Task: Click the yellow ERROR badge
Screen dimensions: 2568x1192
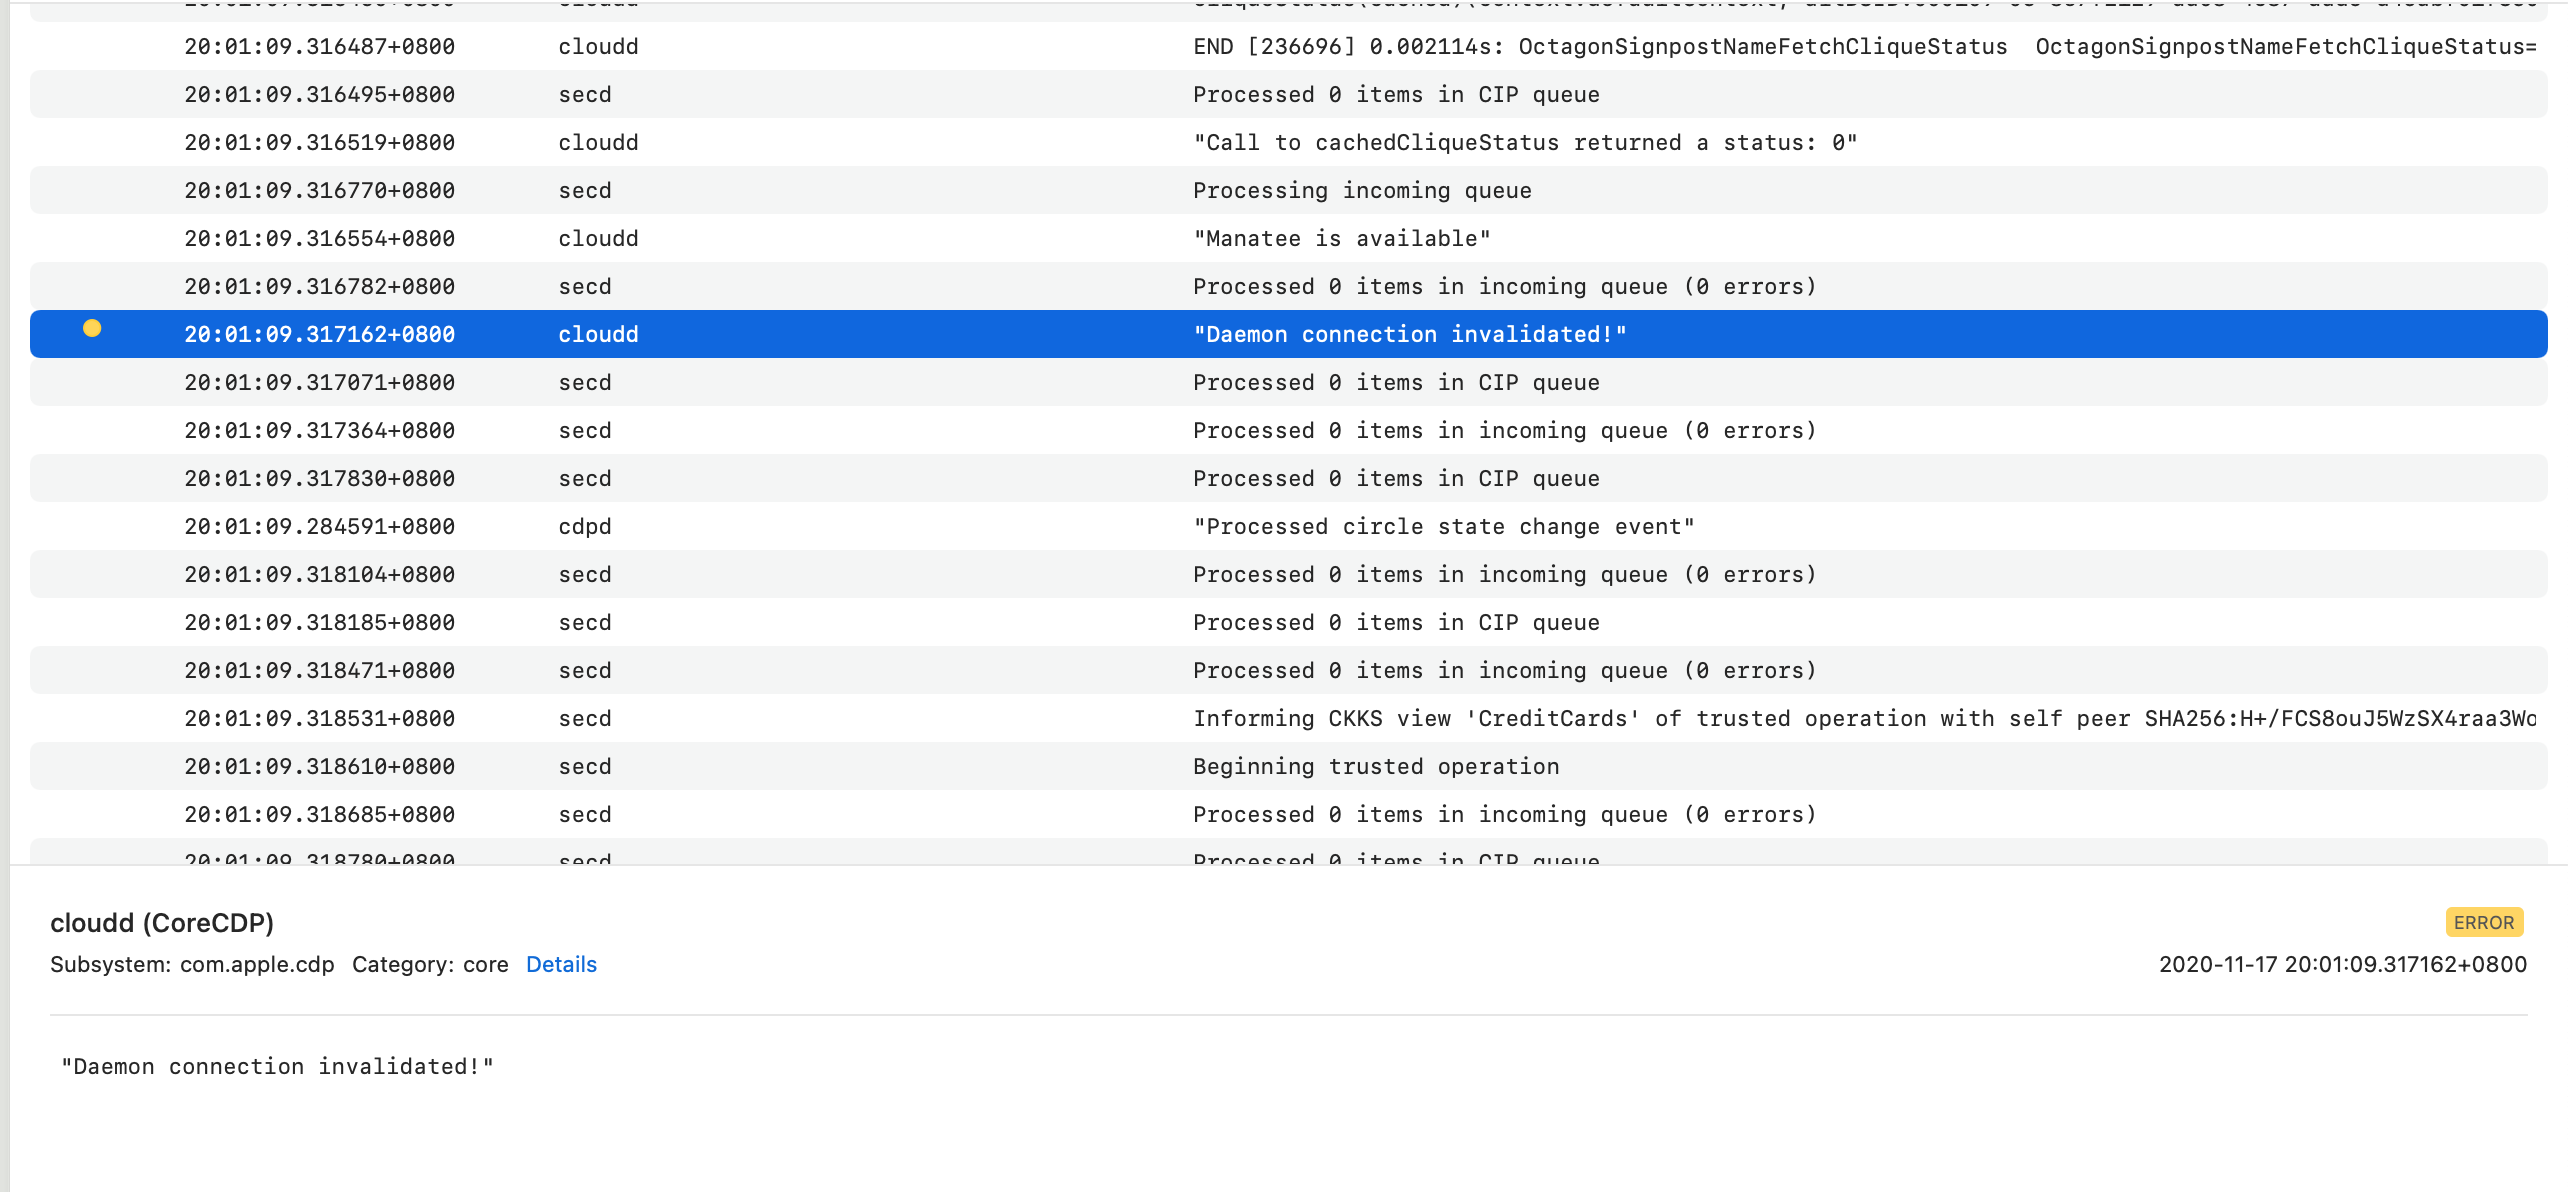Action: [2483, 922]
